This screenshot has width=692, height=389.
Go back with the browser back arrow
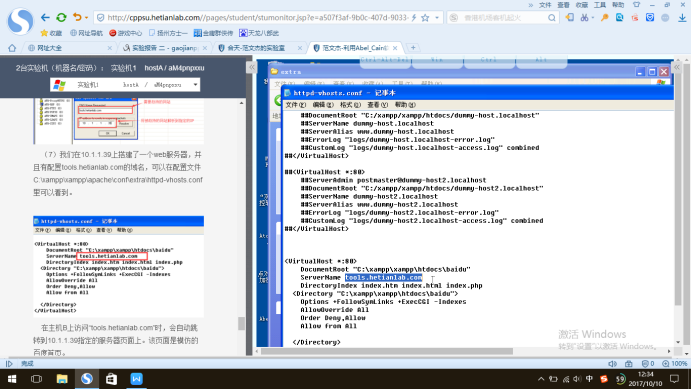pyautogui.click(x=45, y=18)
